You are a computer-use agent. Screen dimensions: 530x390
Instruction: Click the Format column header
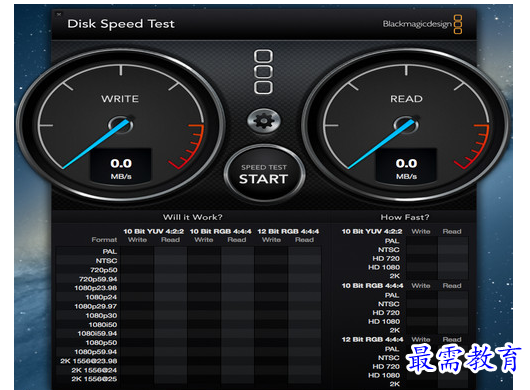104,240
